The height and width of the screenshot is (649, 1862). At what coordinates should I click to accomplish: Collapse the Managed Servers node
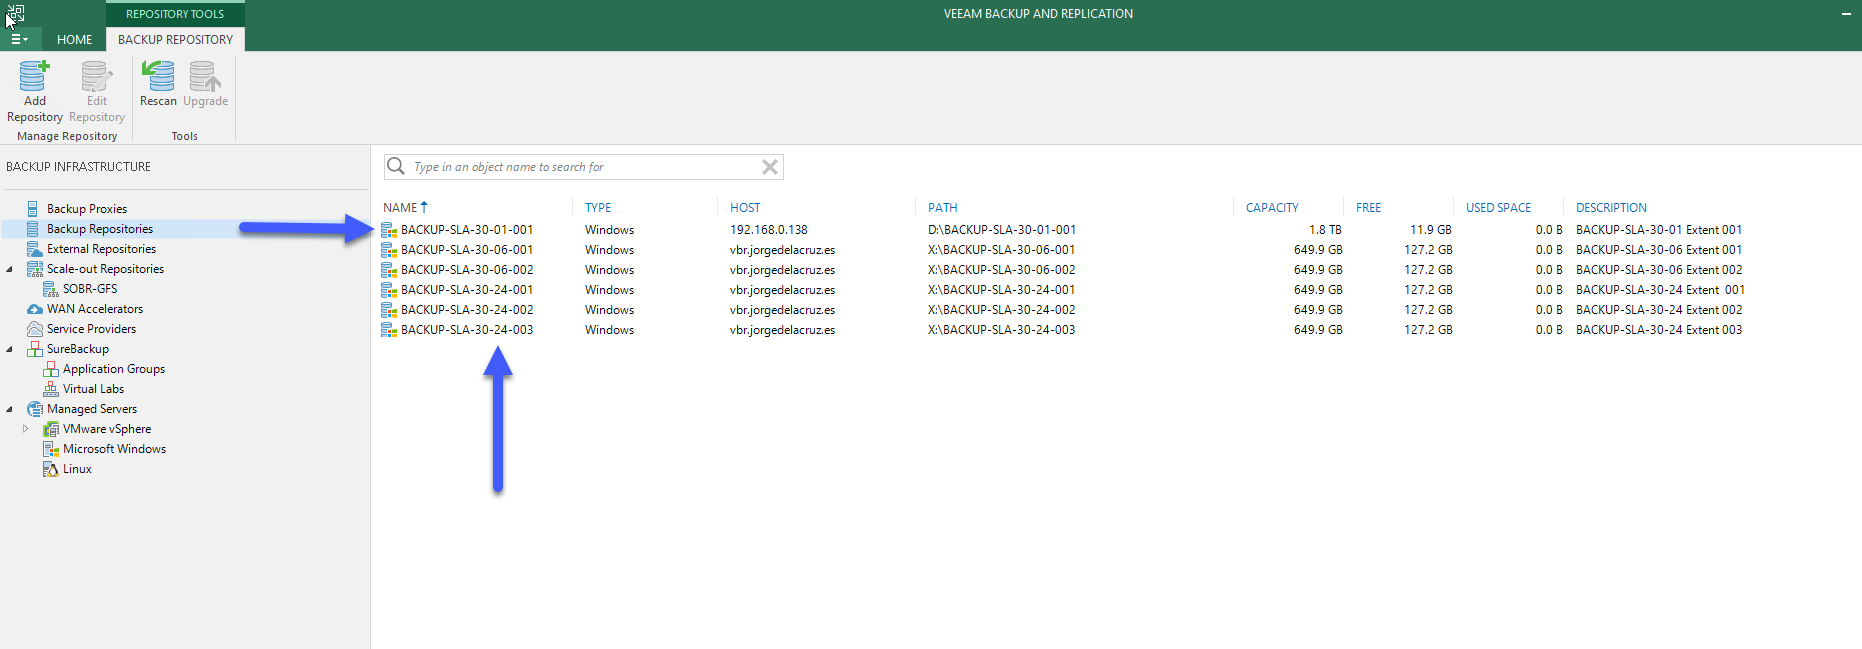pos(10,409)
